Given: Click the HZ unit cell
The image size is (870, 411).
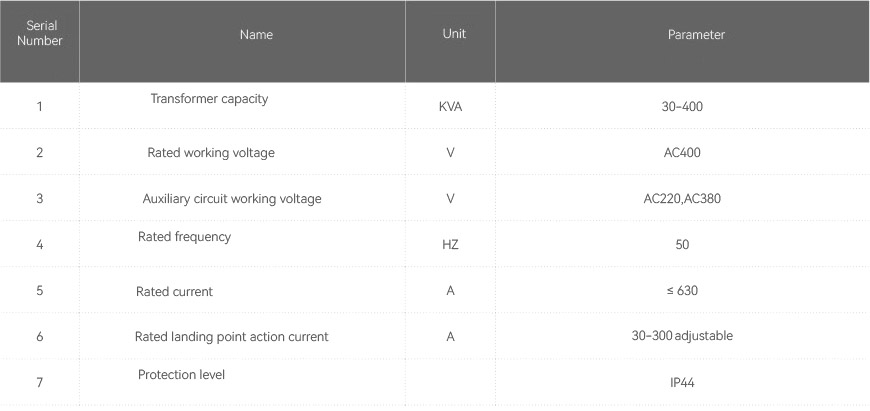Looking at the screenshot, I should coord(450,245).
